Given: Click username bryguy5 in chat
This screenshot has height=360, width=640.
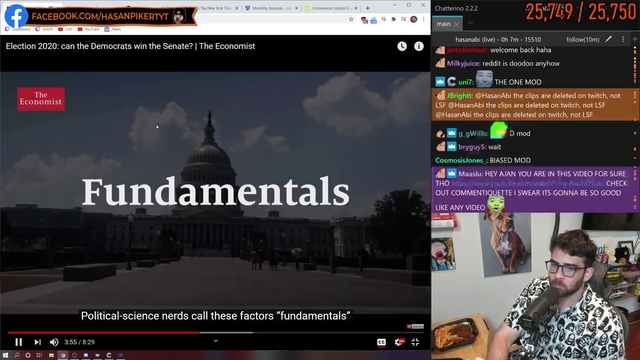Looking at the screenshot, I should coord(472,147).
